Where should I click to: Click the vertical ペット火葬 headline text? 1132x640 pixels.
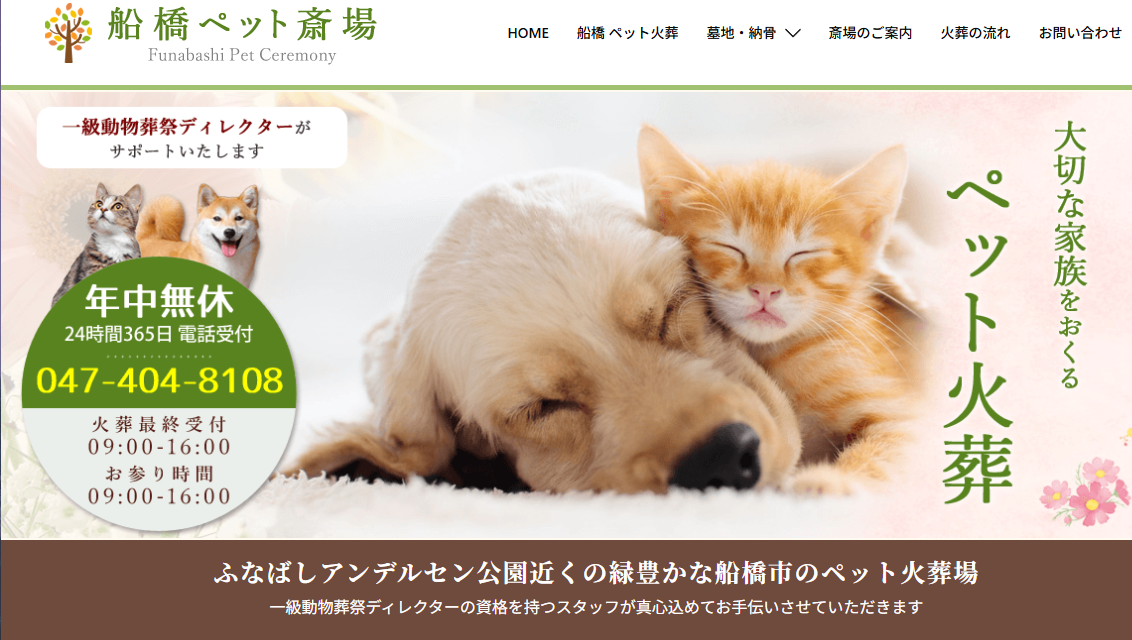point(978,337)
